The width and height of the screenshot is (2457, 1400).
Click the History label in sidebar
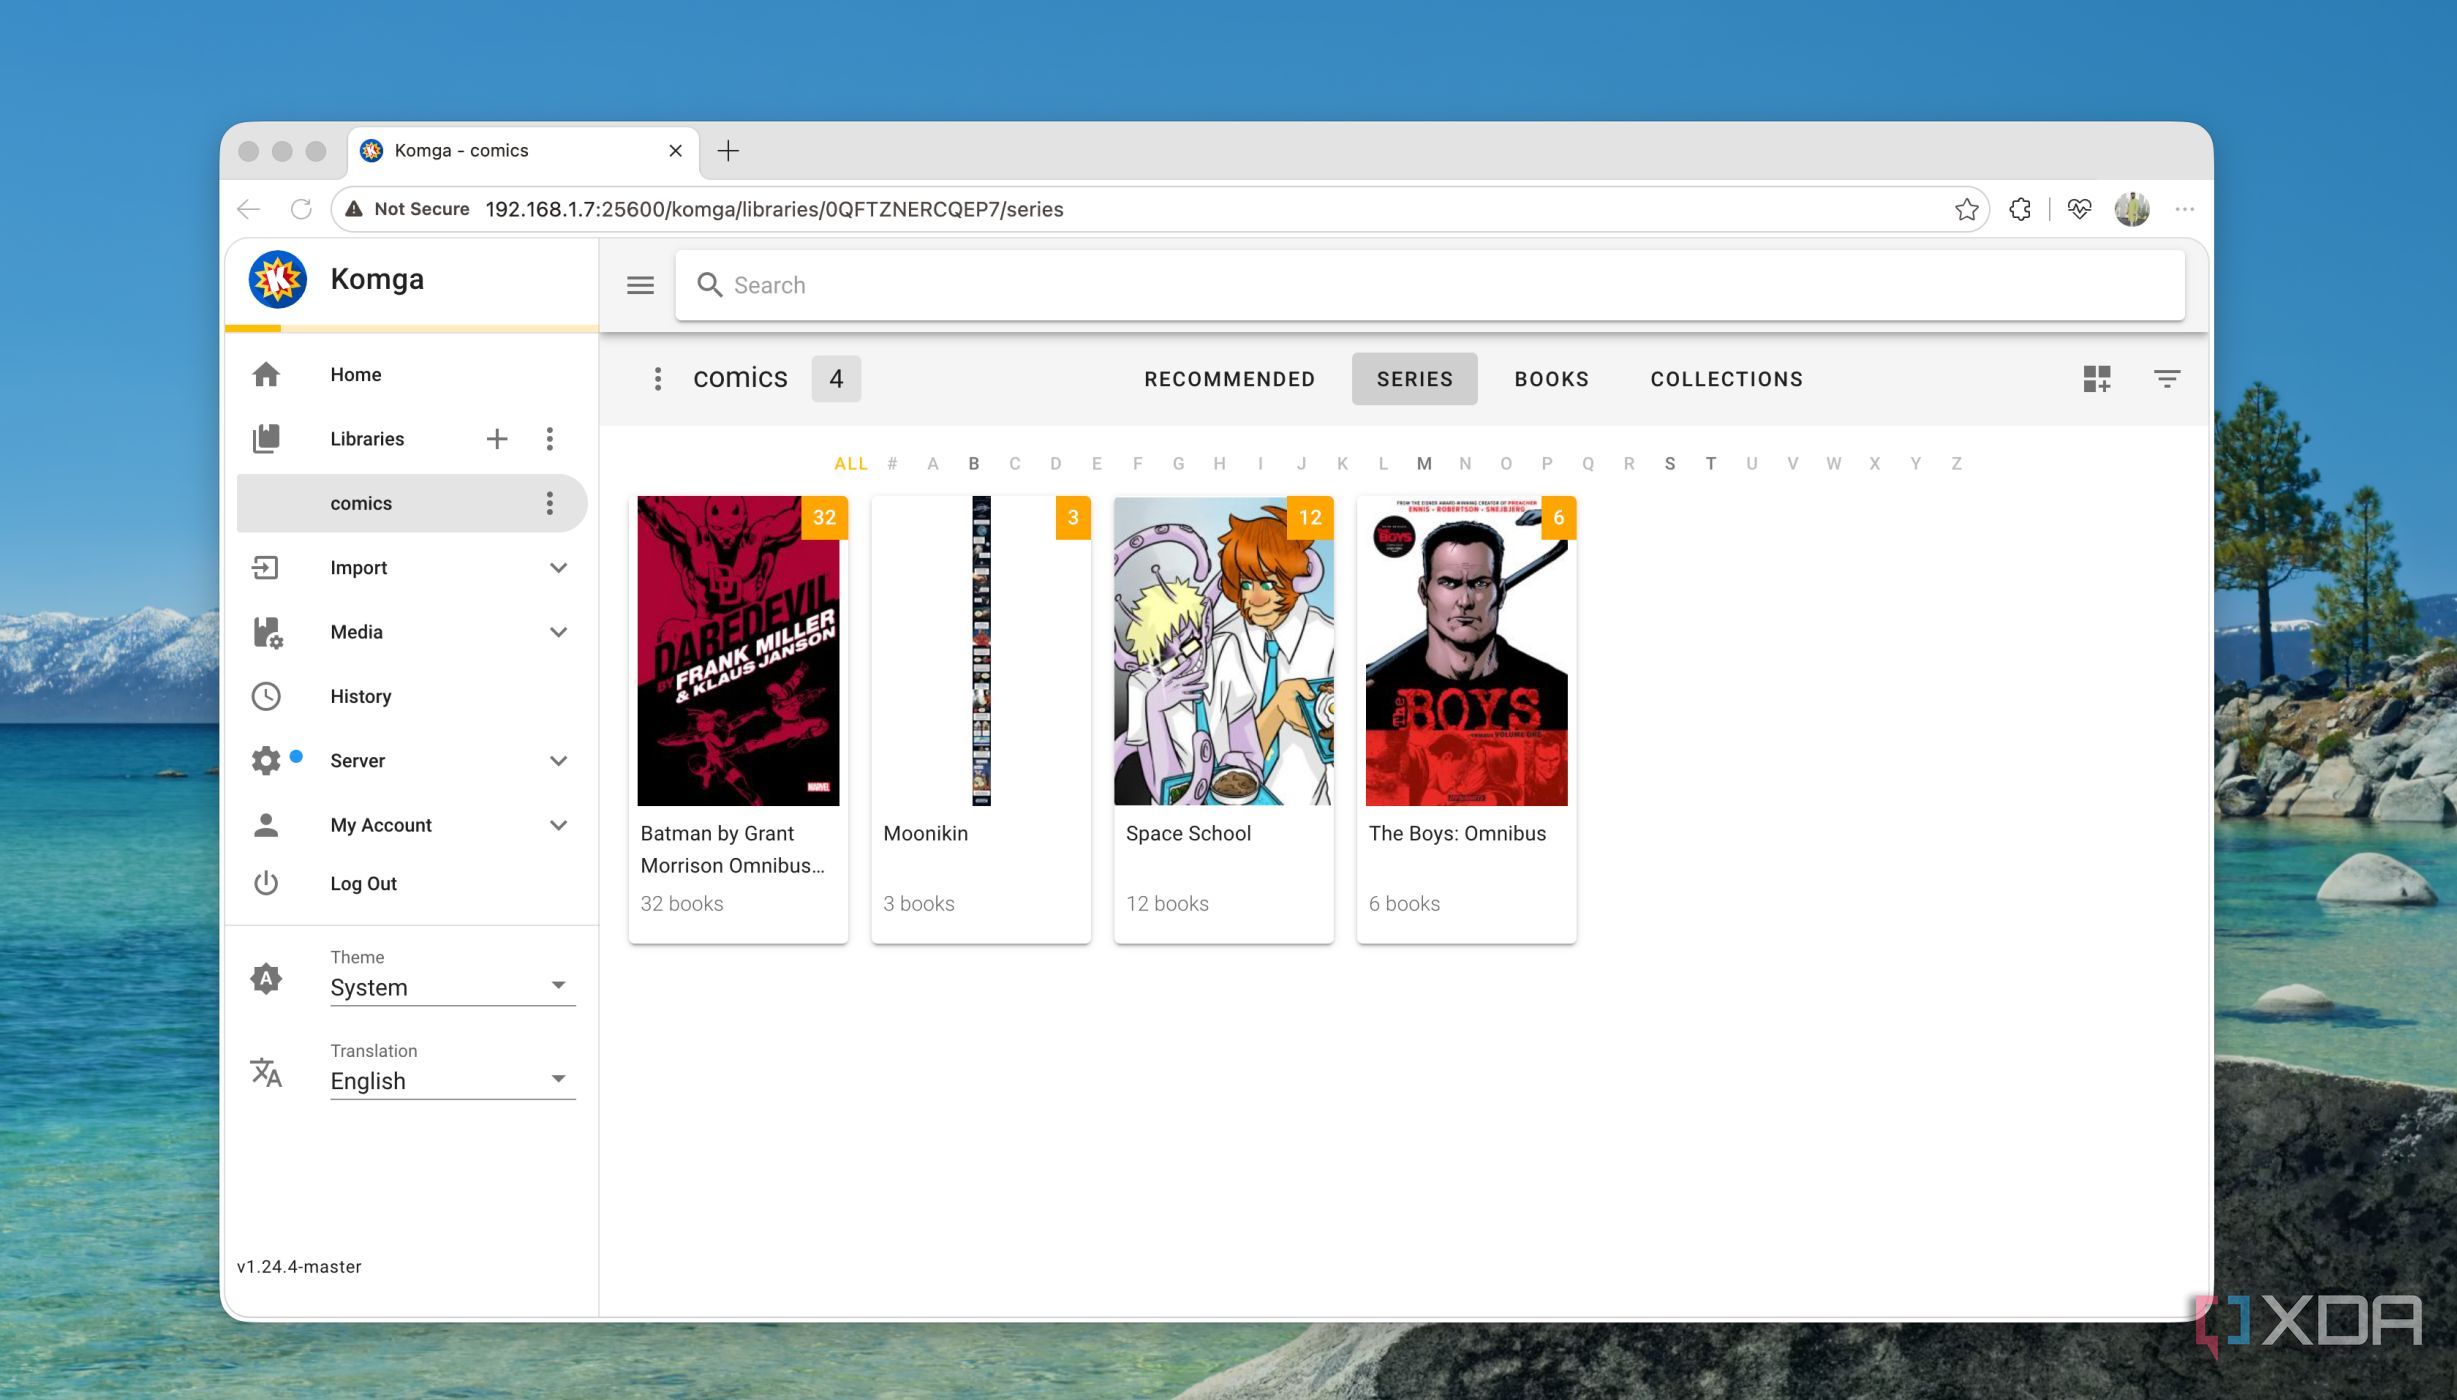click(360, 696)
